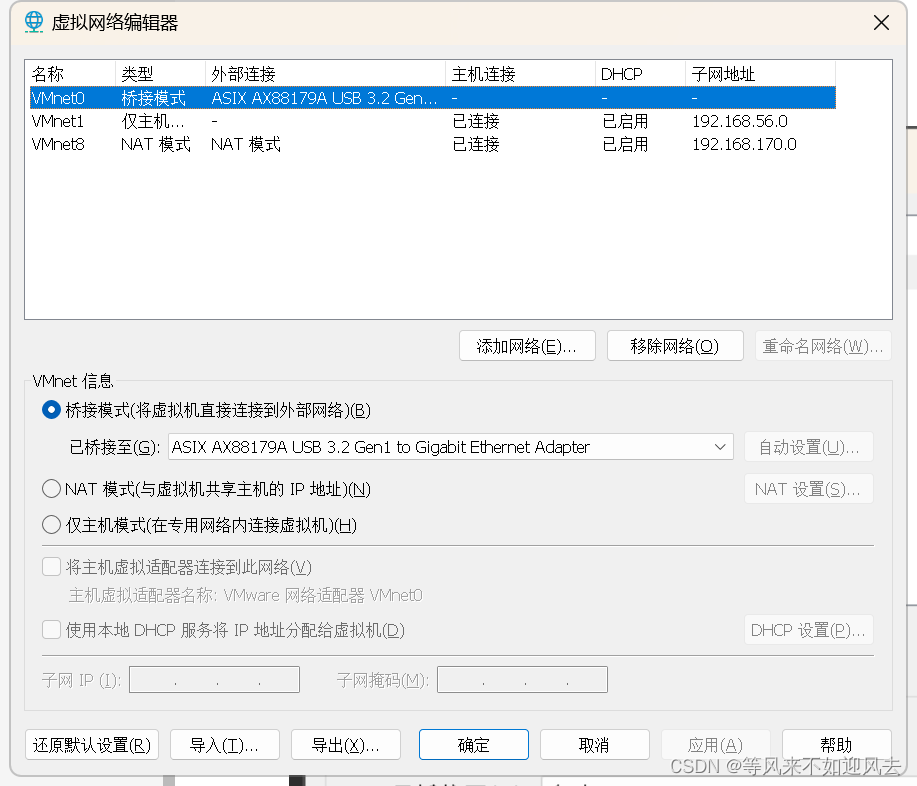Open the 已桥接至 adapter dropdown
Viewport: 917px width, 786px height.
tap(722, 447)
